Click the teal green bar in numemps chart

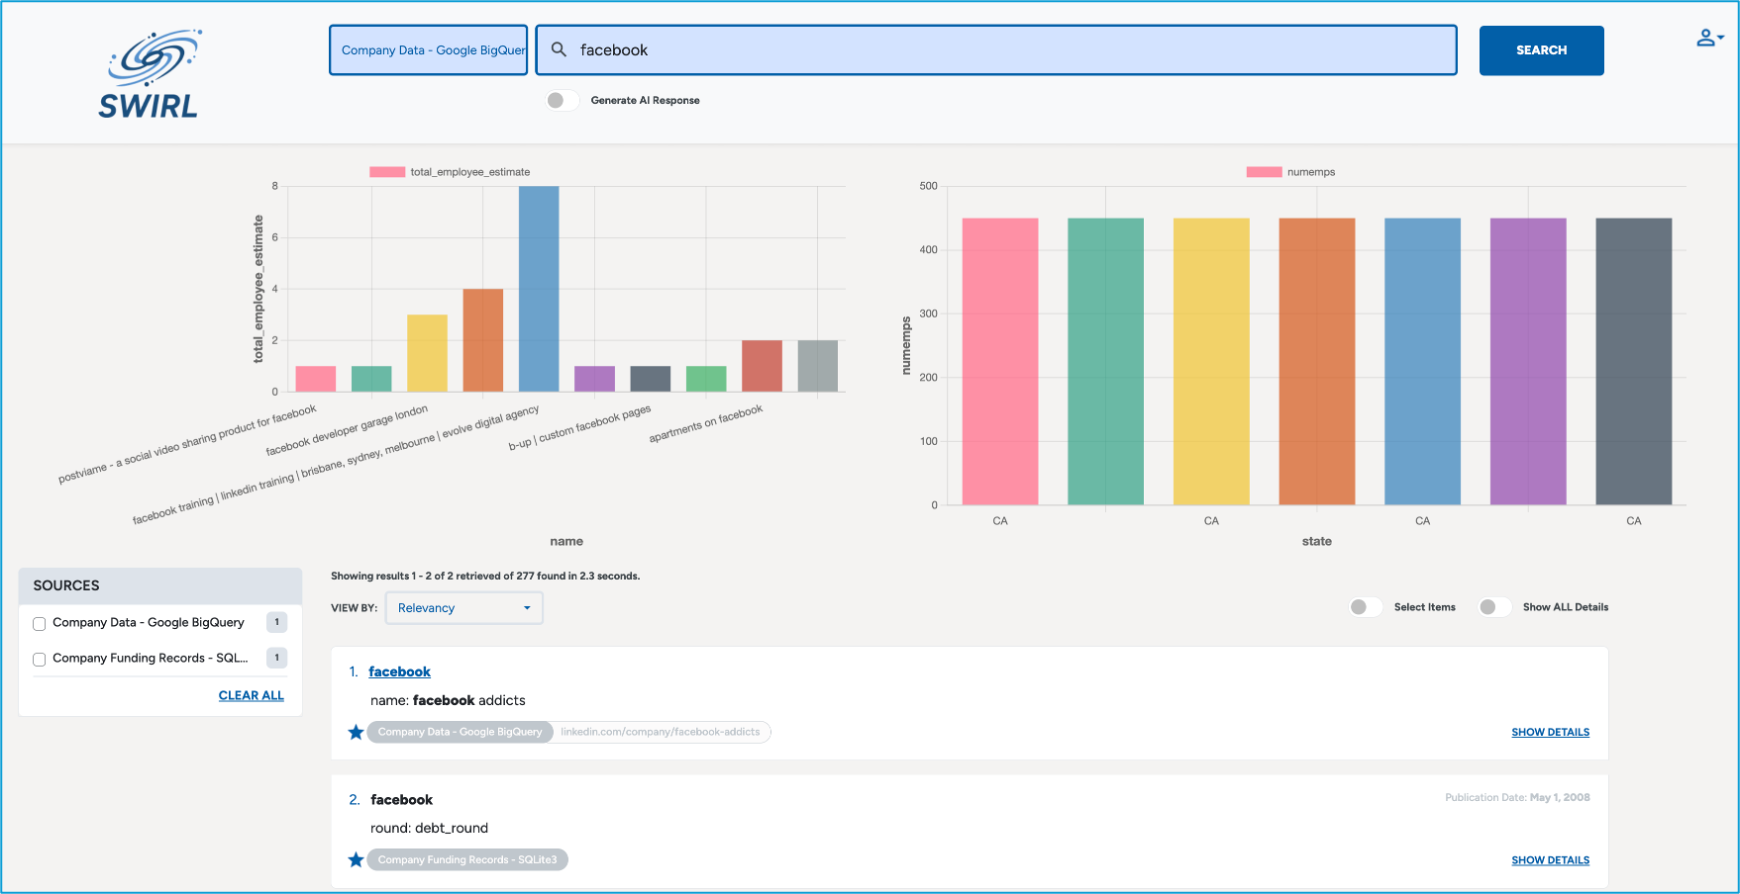pos(1106,362)
